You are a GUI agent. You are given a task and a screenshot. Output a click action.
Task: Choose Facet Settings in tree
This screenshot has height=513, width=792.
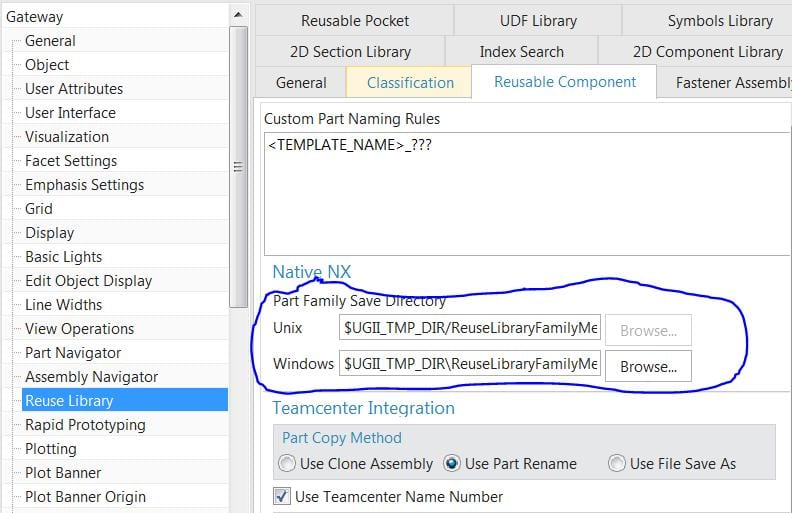pos(71,161)
